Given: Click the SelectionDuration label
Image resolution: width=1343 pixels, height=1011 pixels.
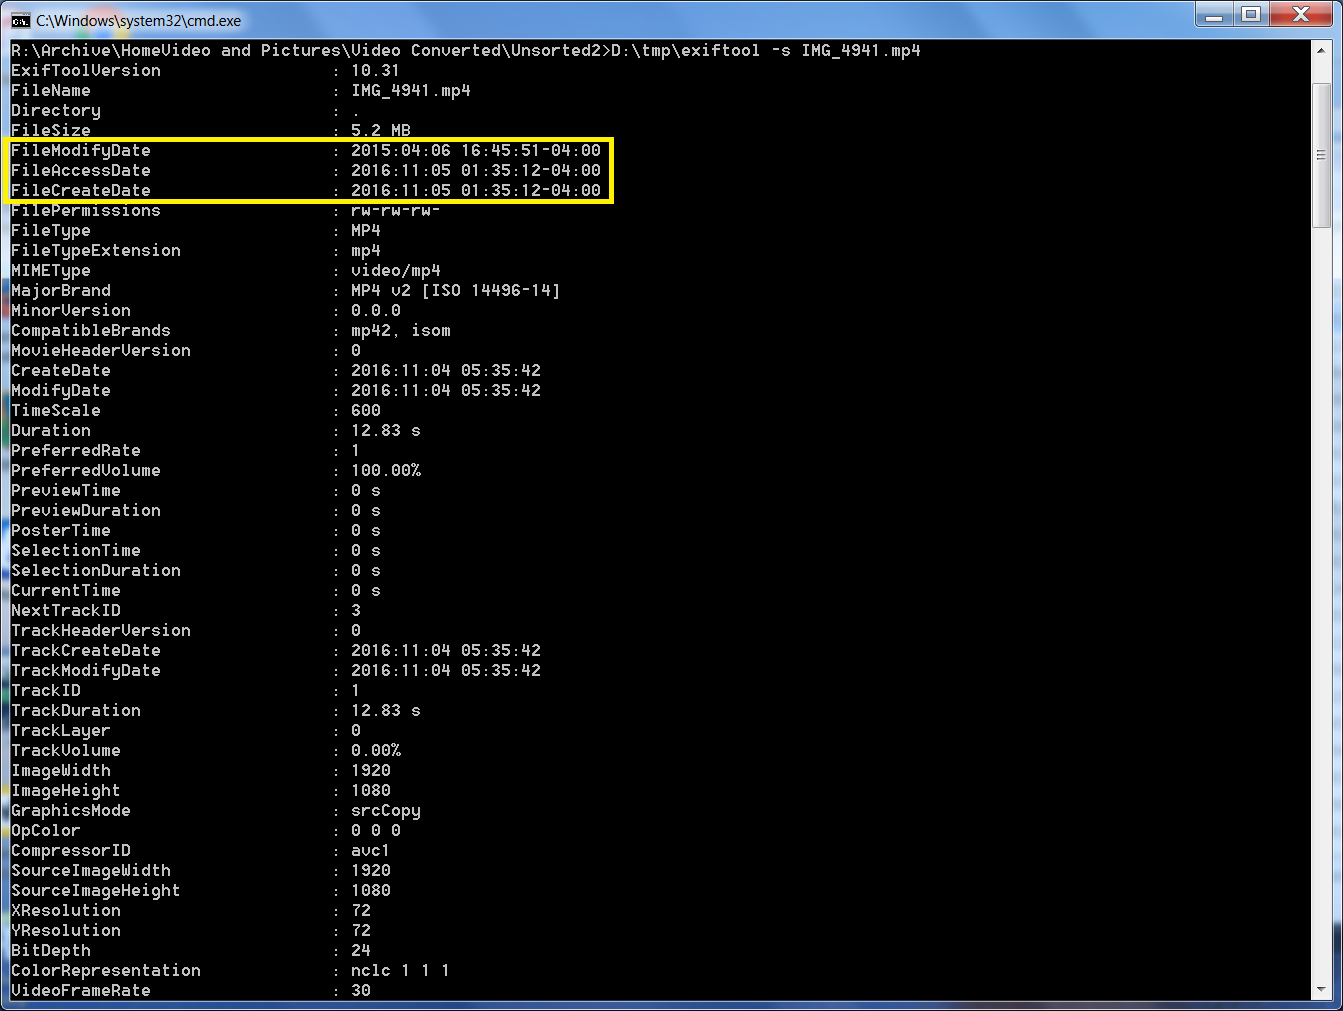Looking at the screenshot, I should [96, 571].
